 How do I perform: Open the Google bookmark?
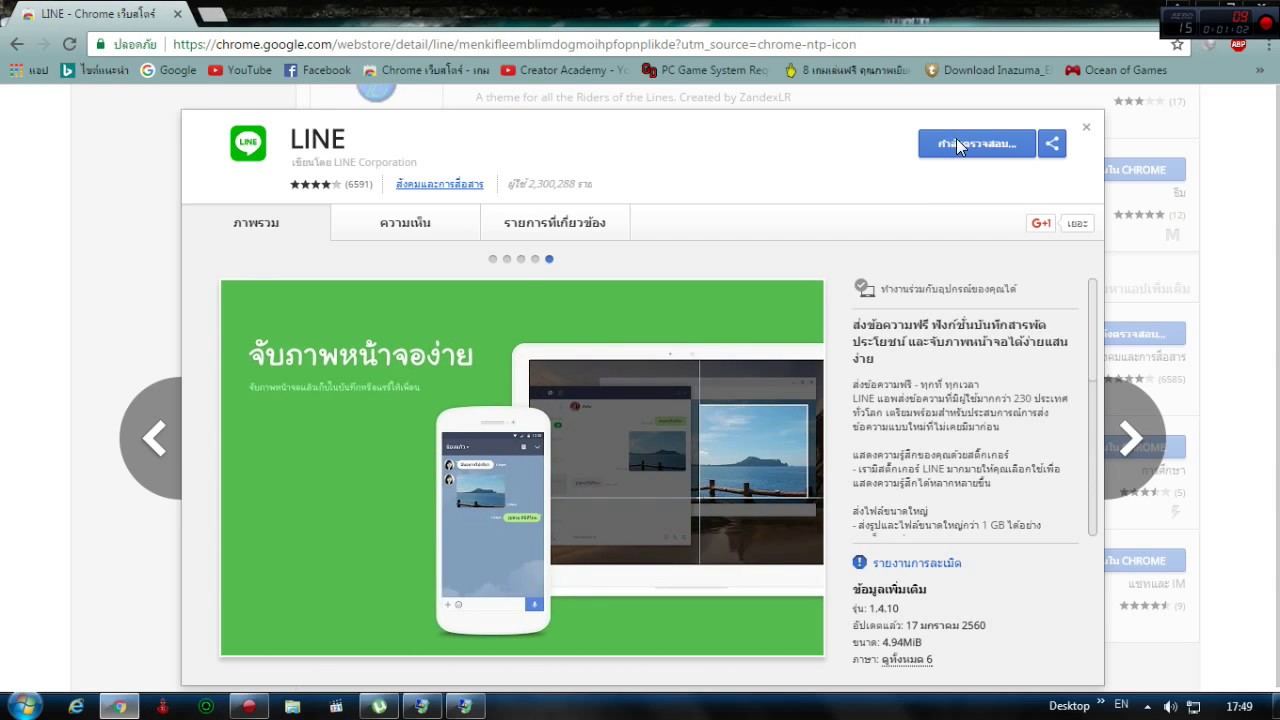click(168, 70)
